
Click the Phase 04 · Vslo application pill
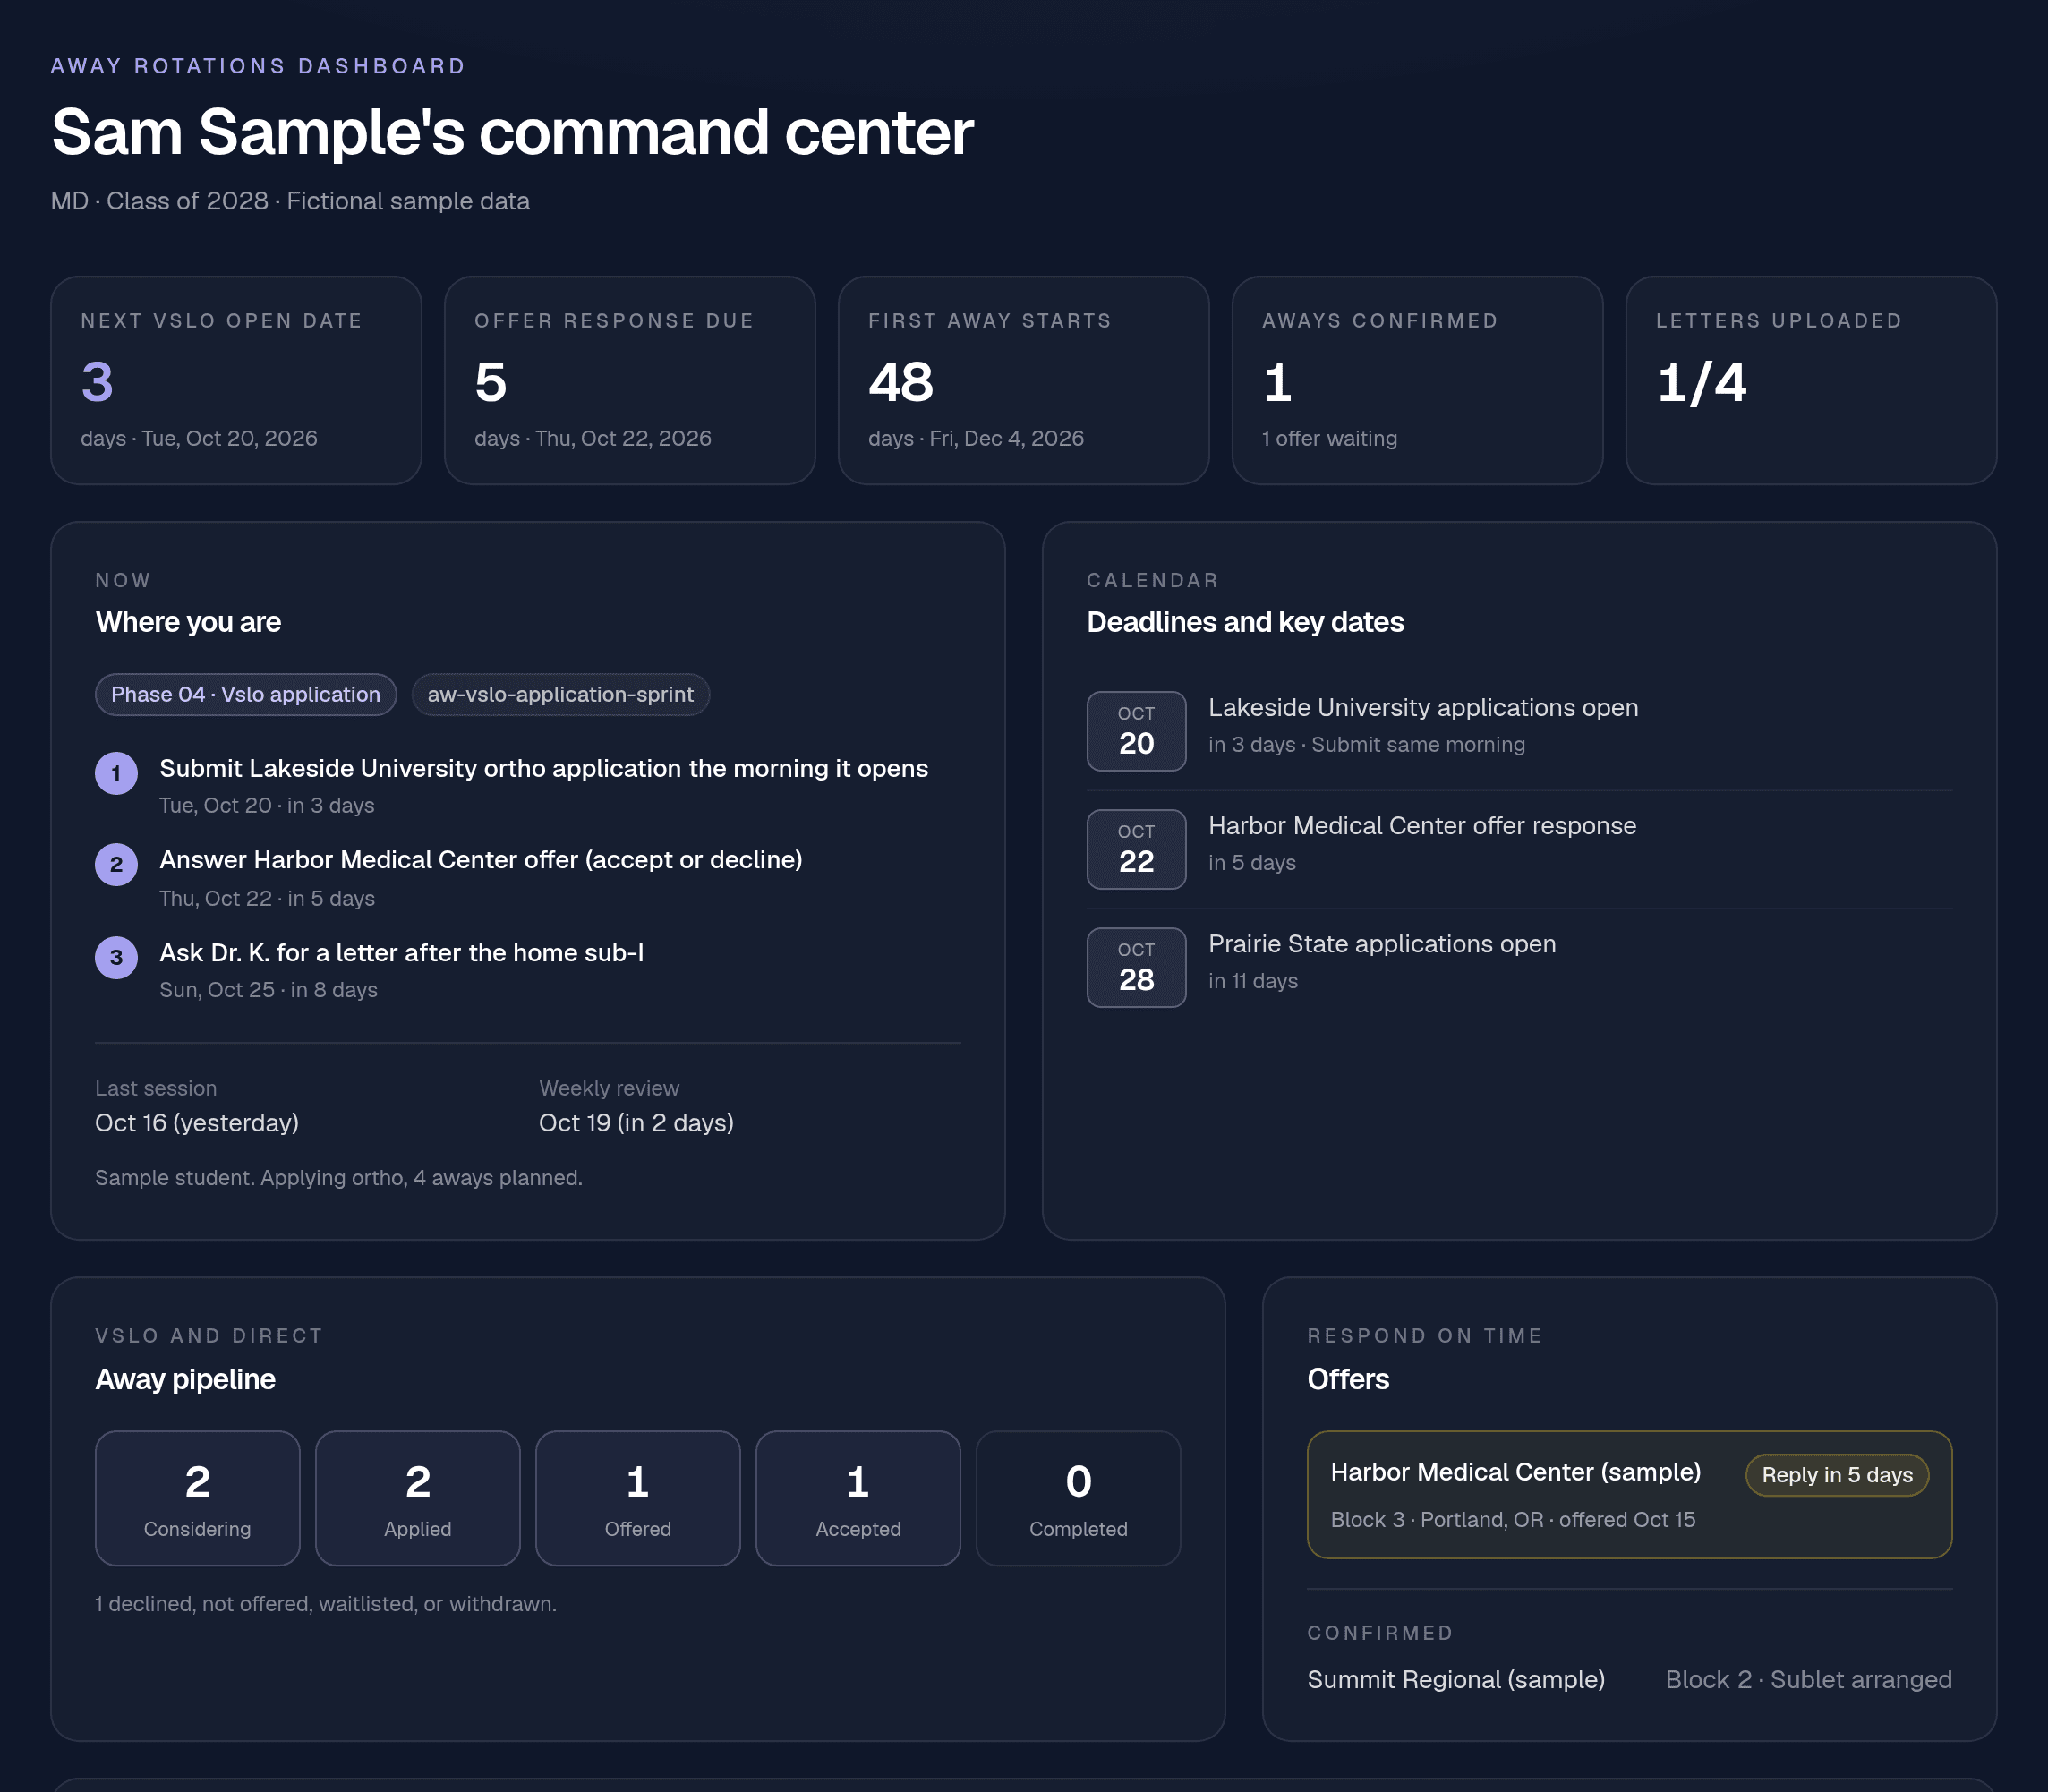click(x=246, y=694)
